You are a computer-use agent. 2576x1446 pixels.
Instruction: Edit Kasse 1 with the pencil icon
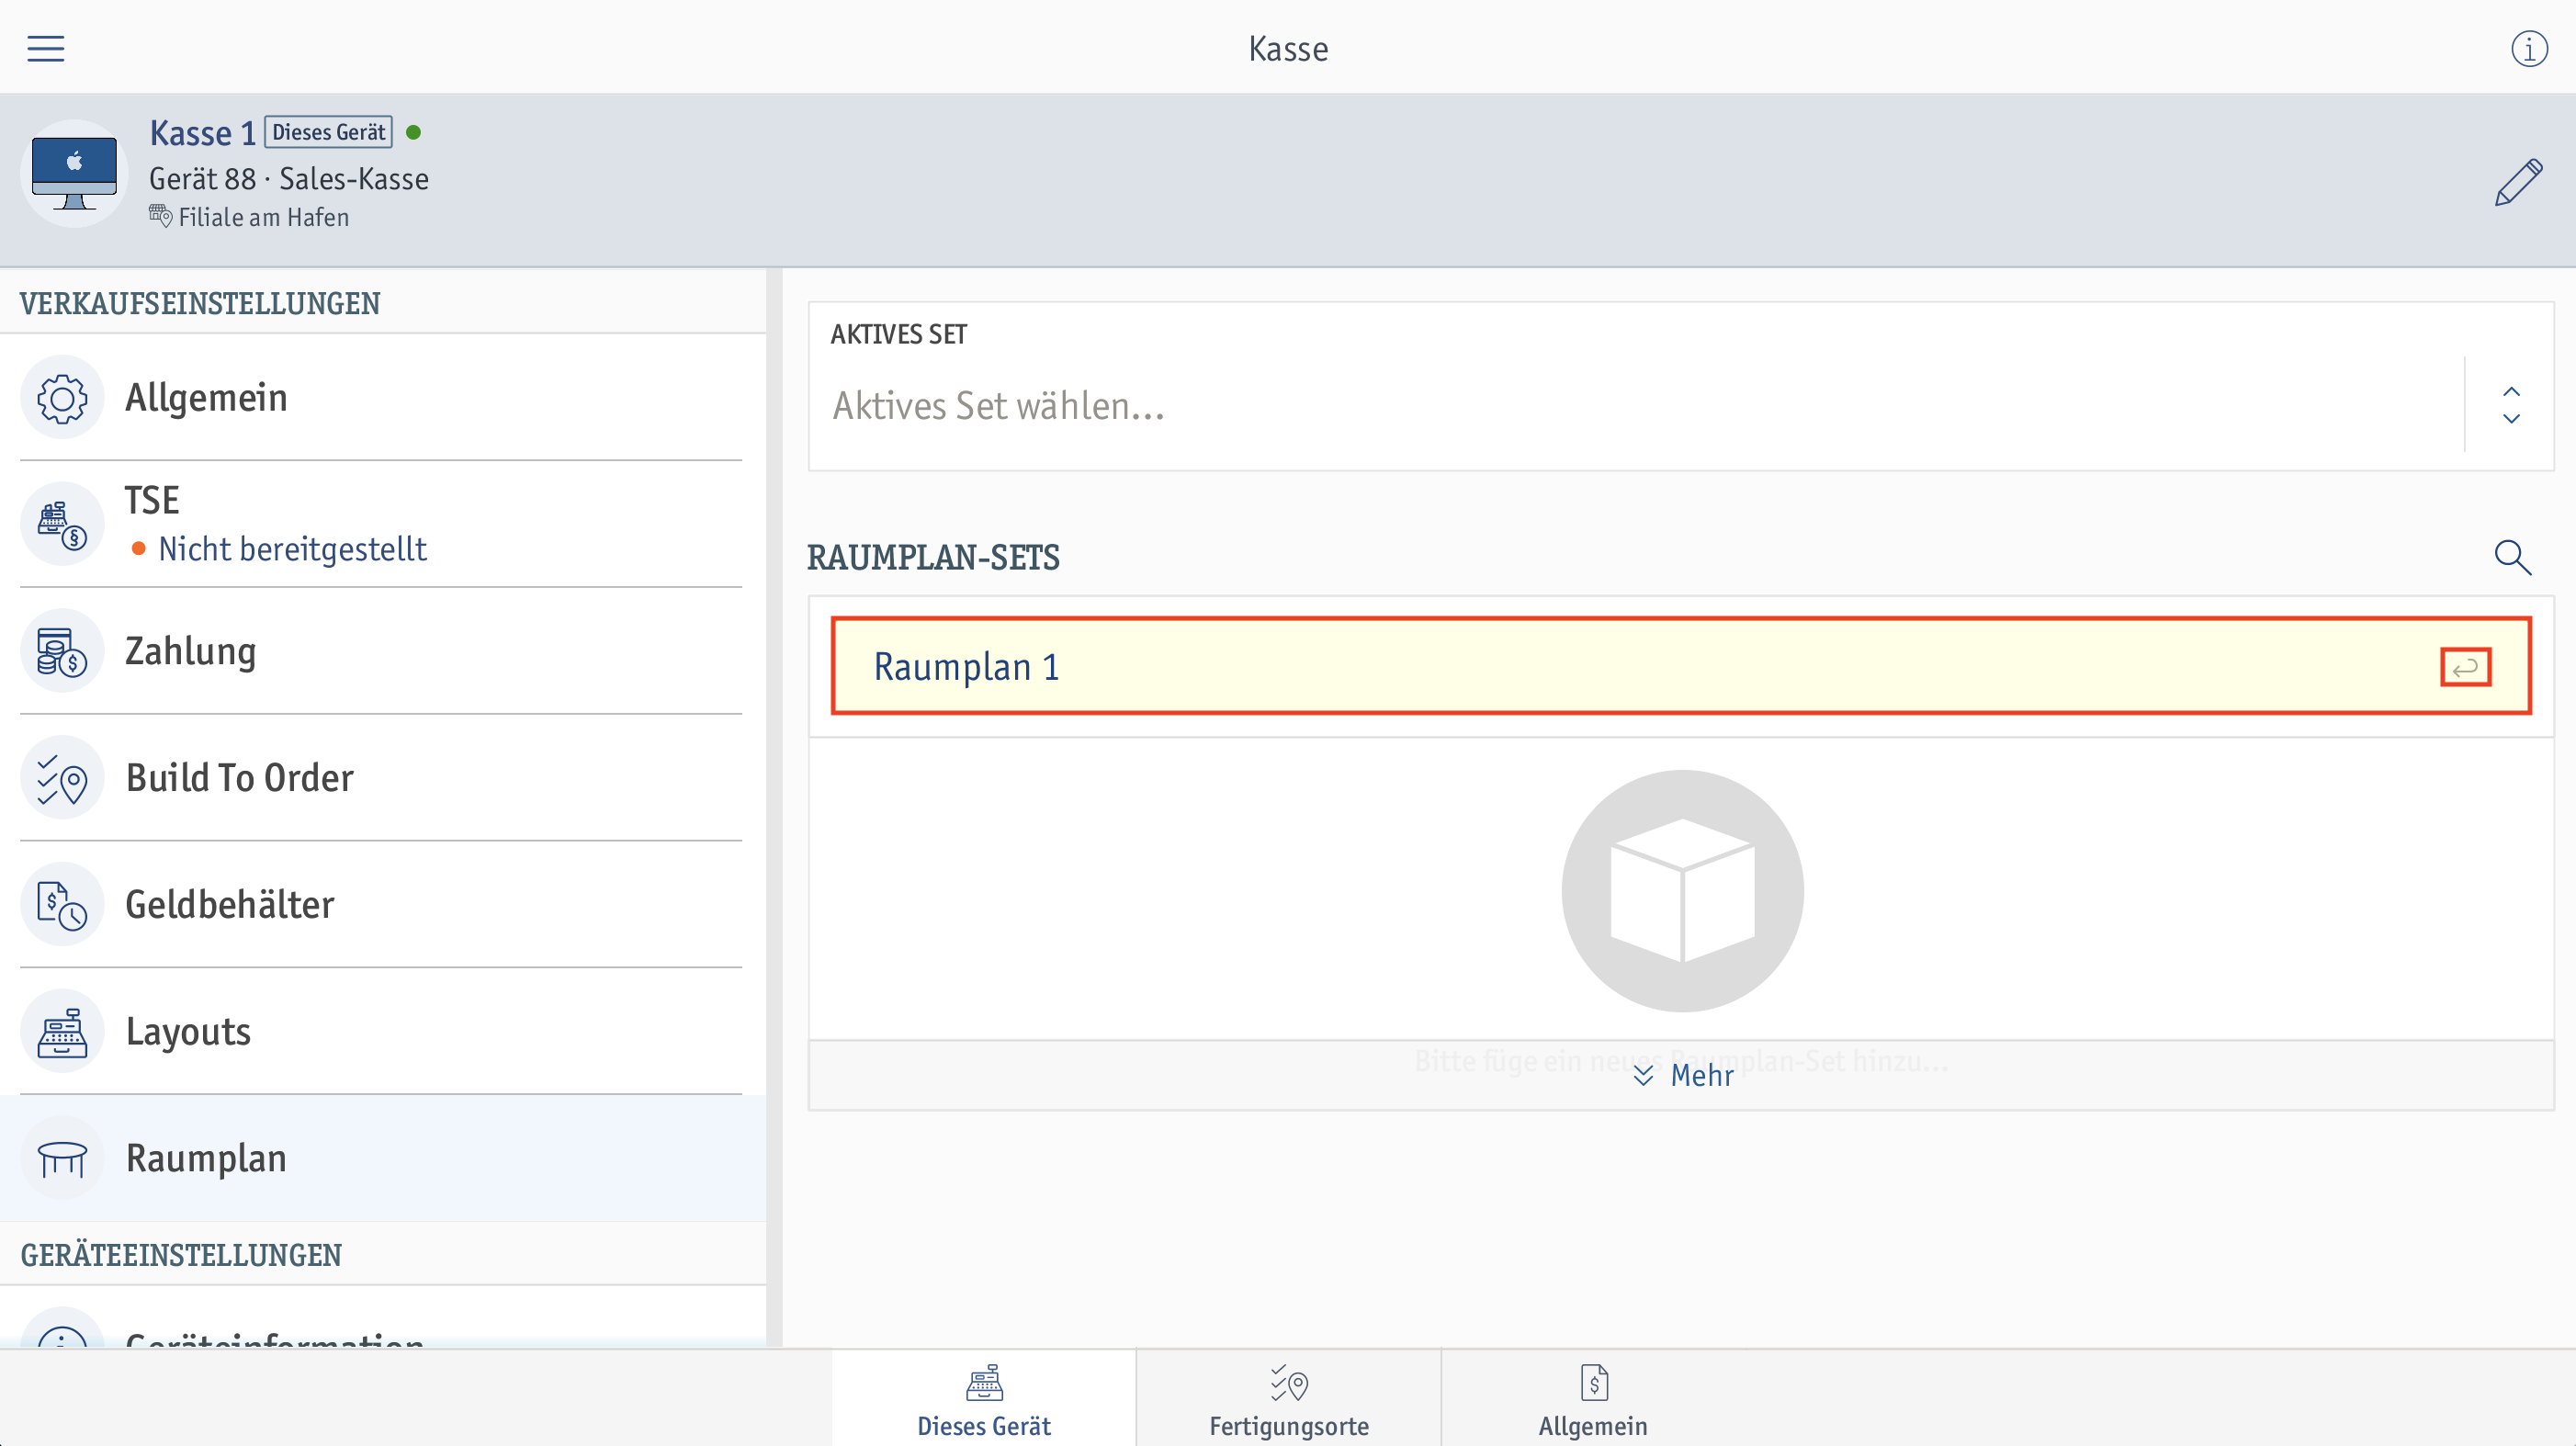(x=2518, y=181)
